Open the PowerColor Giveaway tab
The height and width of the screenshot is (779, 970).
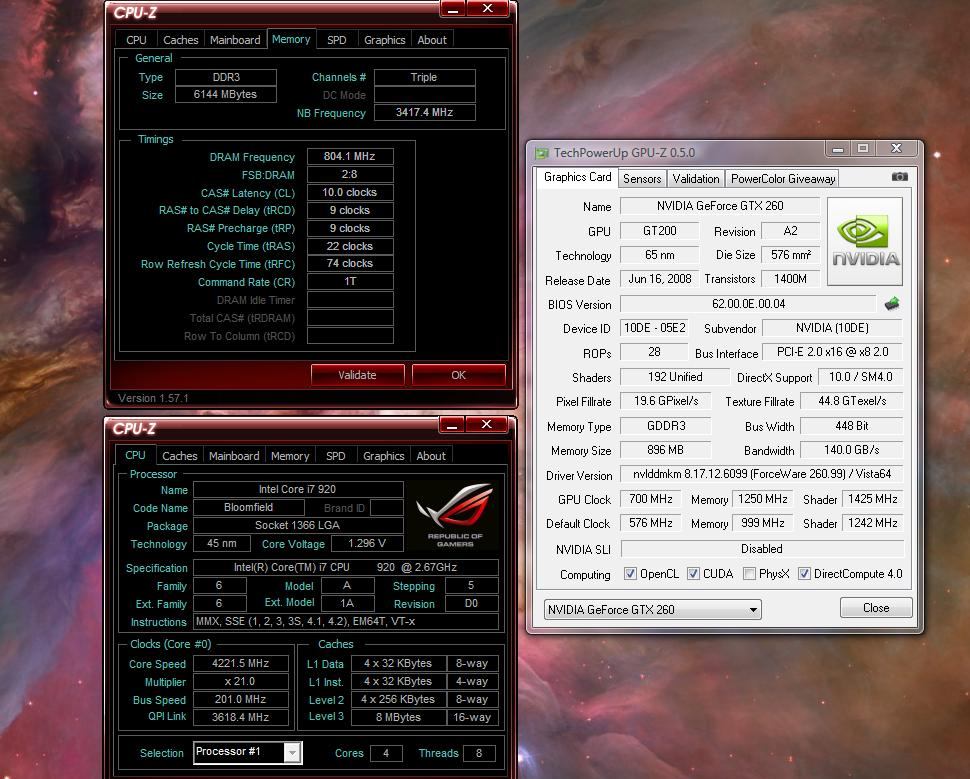(x=783, y=179)
